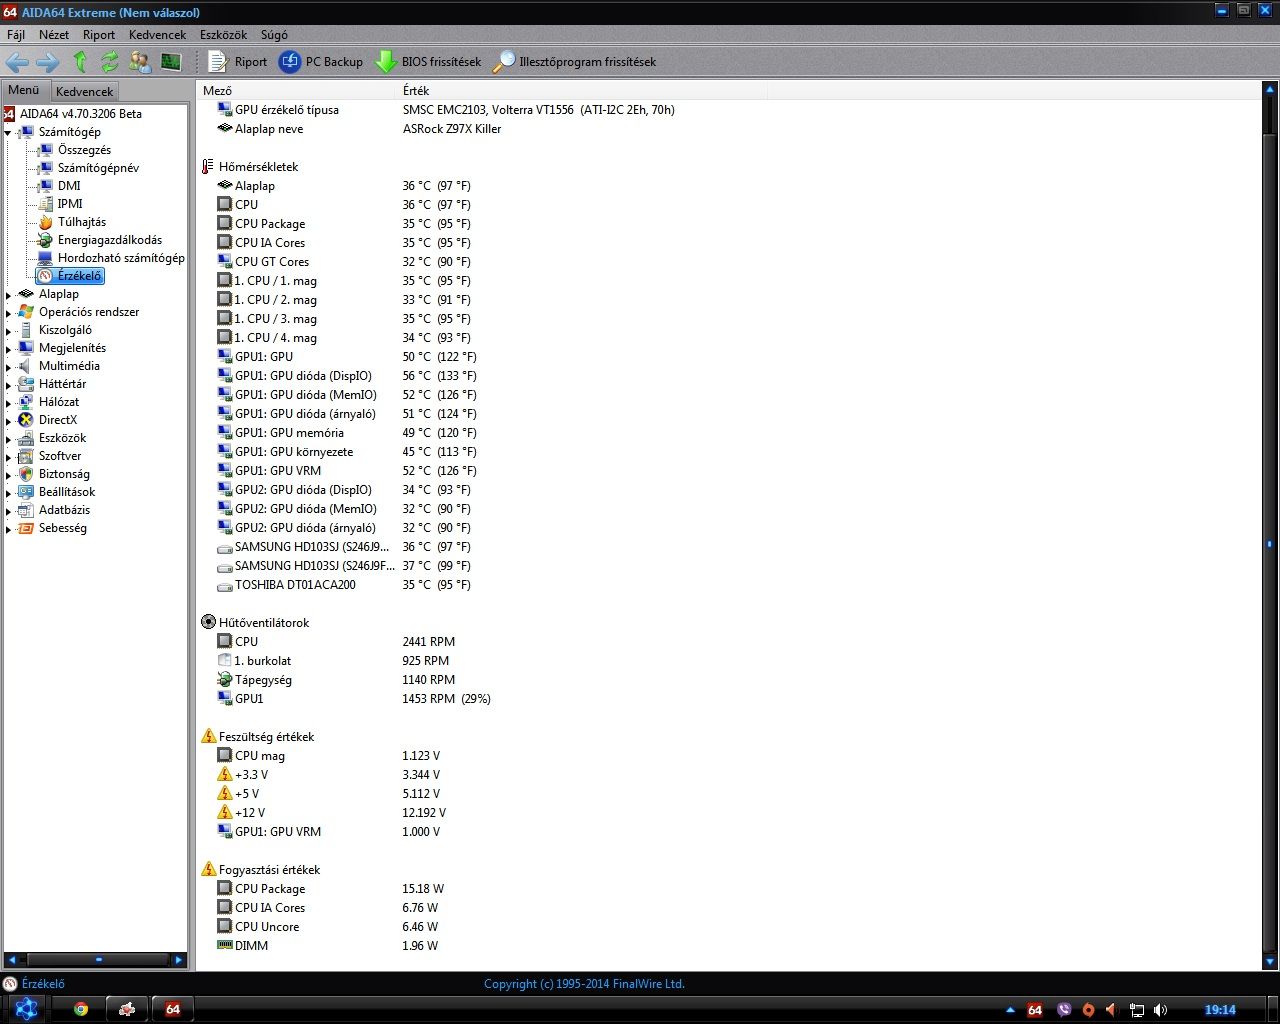The height and width of the screenshot is (1024, 1280).
Task: Click the Eszközök tree icon
Action: point(26,438)
